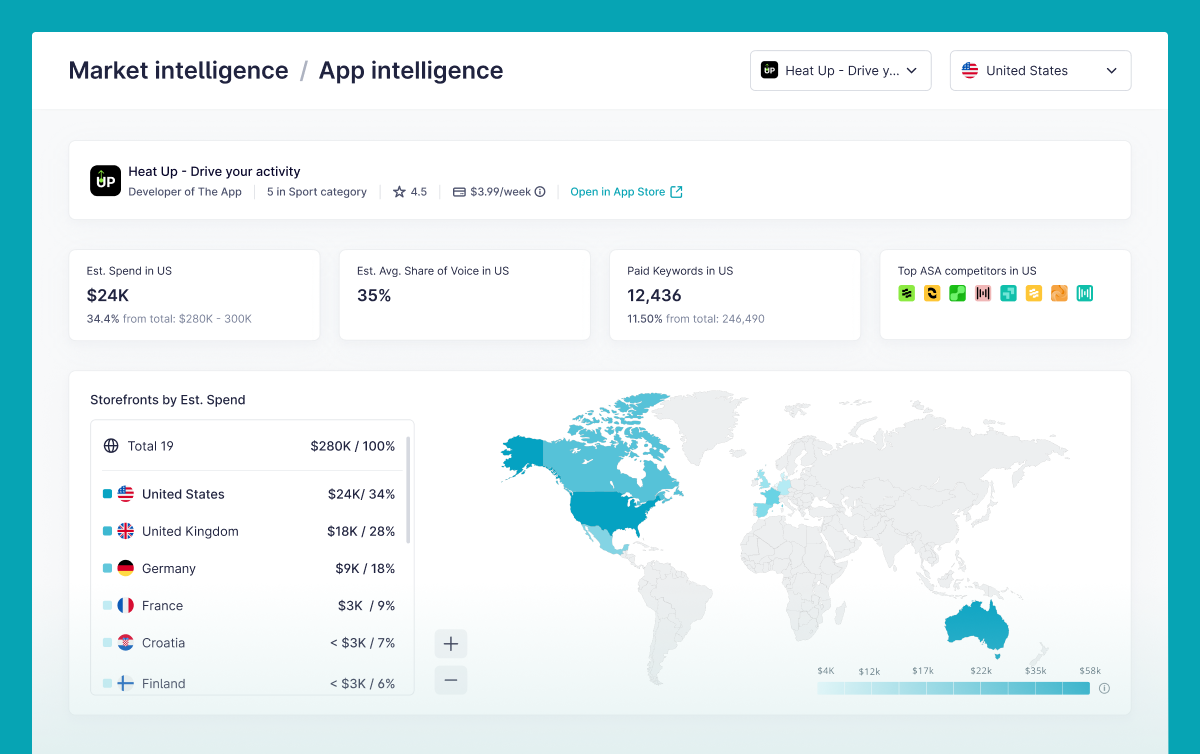Select the United Kingdom storefront row

tap(249, 531)
